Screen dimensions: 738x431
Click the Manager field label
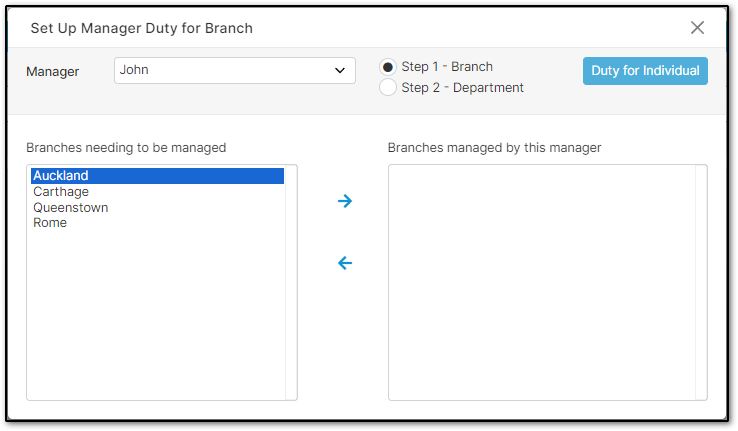(x=52, y=72)
